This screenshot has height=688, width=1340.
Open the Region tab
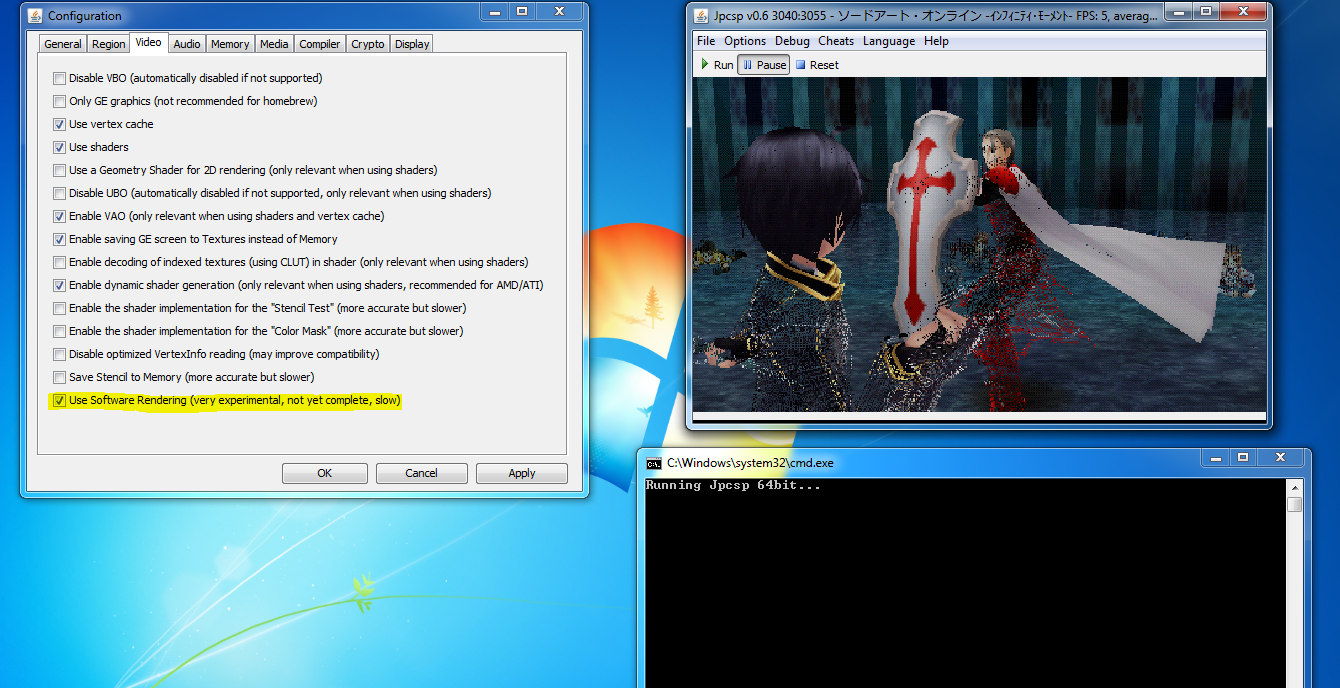pos(109,44)
